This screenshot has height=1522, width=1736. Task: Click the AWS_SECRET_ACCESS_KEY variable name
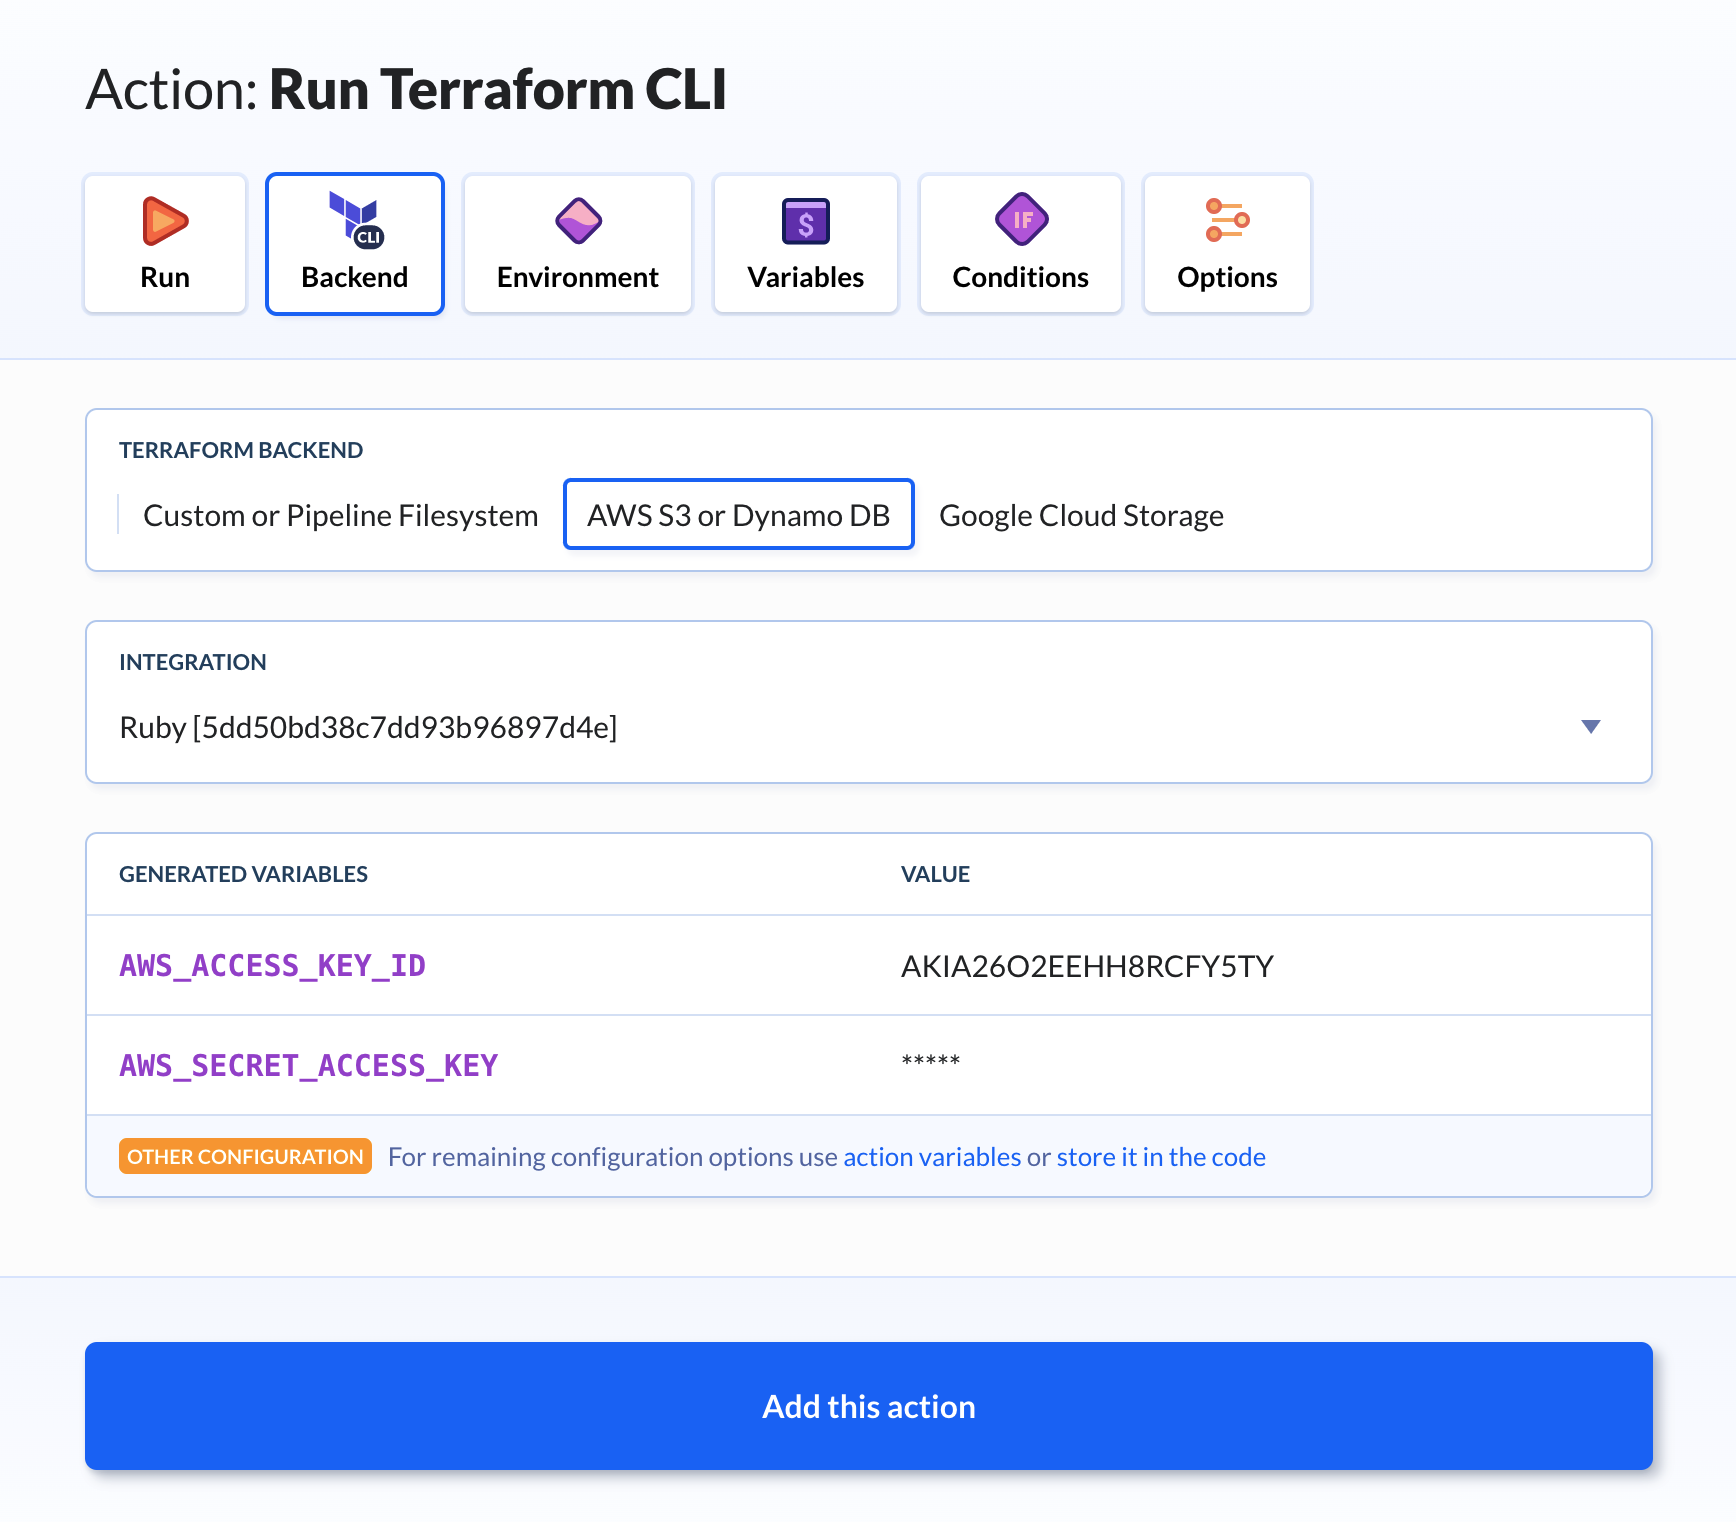(x=309, y=1065)
